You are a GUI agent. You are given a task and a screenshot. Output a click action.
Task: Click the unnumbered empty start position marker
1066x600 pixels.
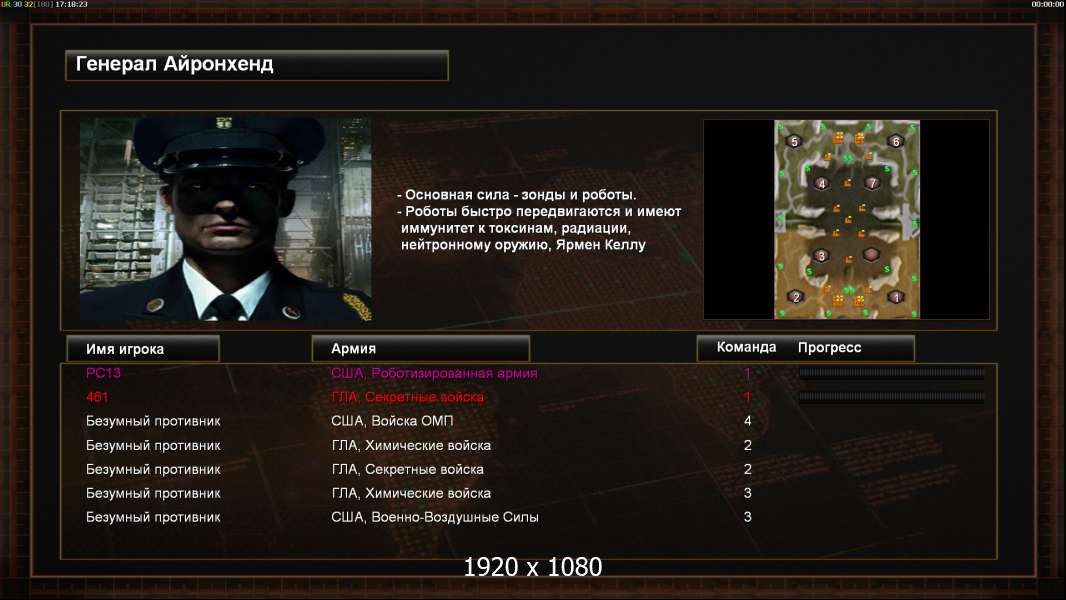point(872,254)
